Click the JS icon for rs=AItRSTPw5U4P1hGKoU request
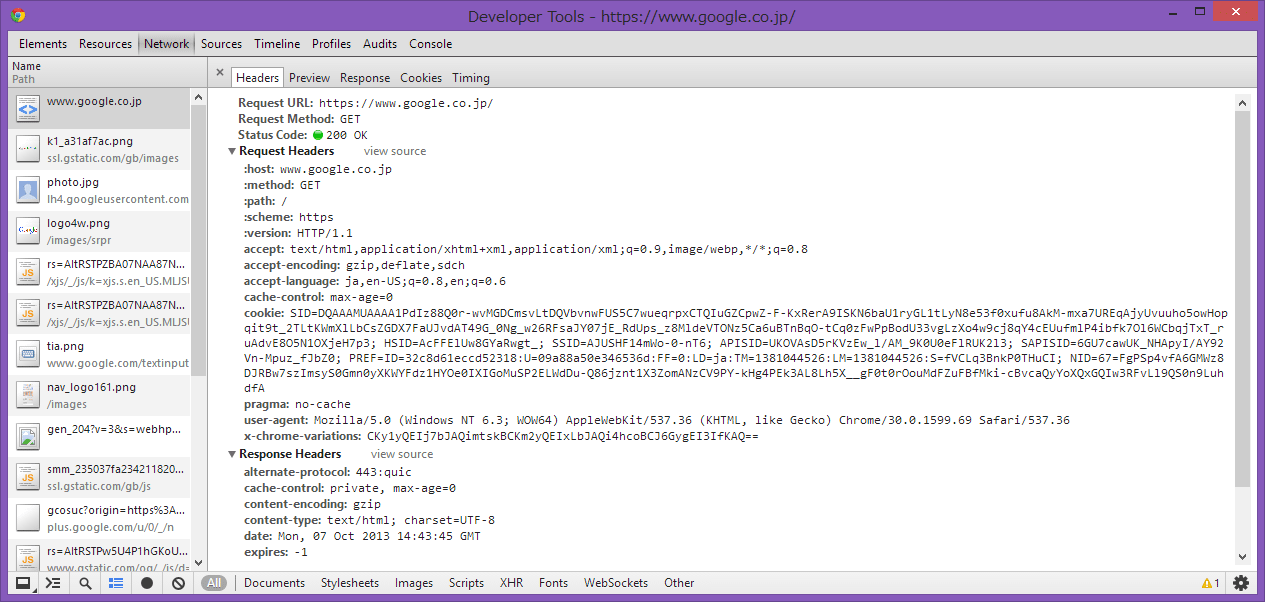The height and width of the screenshot is (602, 1265). coord(28,558)
